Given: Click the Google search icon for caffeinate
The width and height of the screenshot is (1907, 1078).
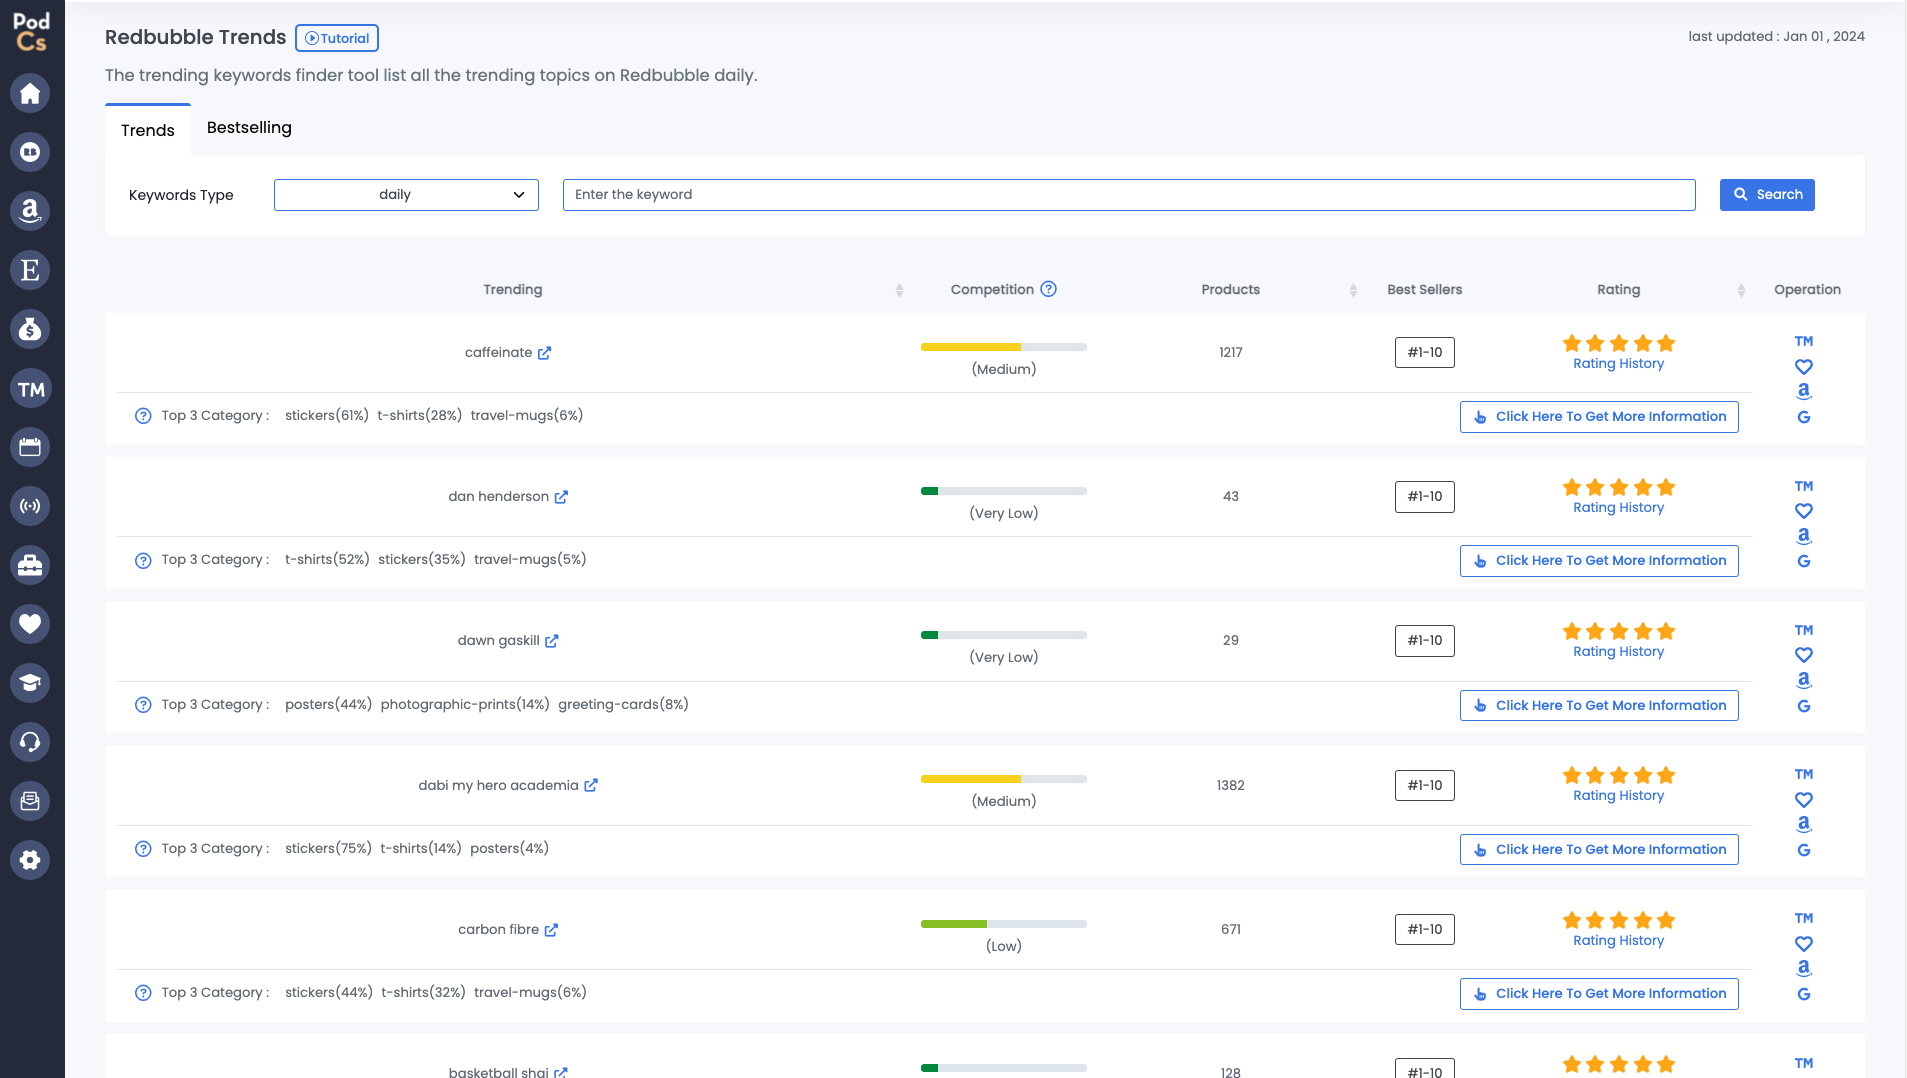Looking at the screenshot, I should click(1803, 417).
